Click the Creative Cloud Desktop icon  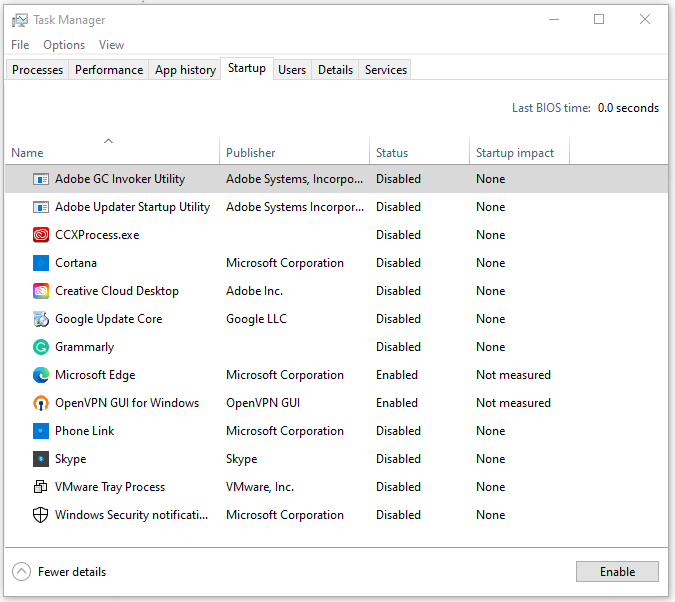tap(41, 291)
